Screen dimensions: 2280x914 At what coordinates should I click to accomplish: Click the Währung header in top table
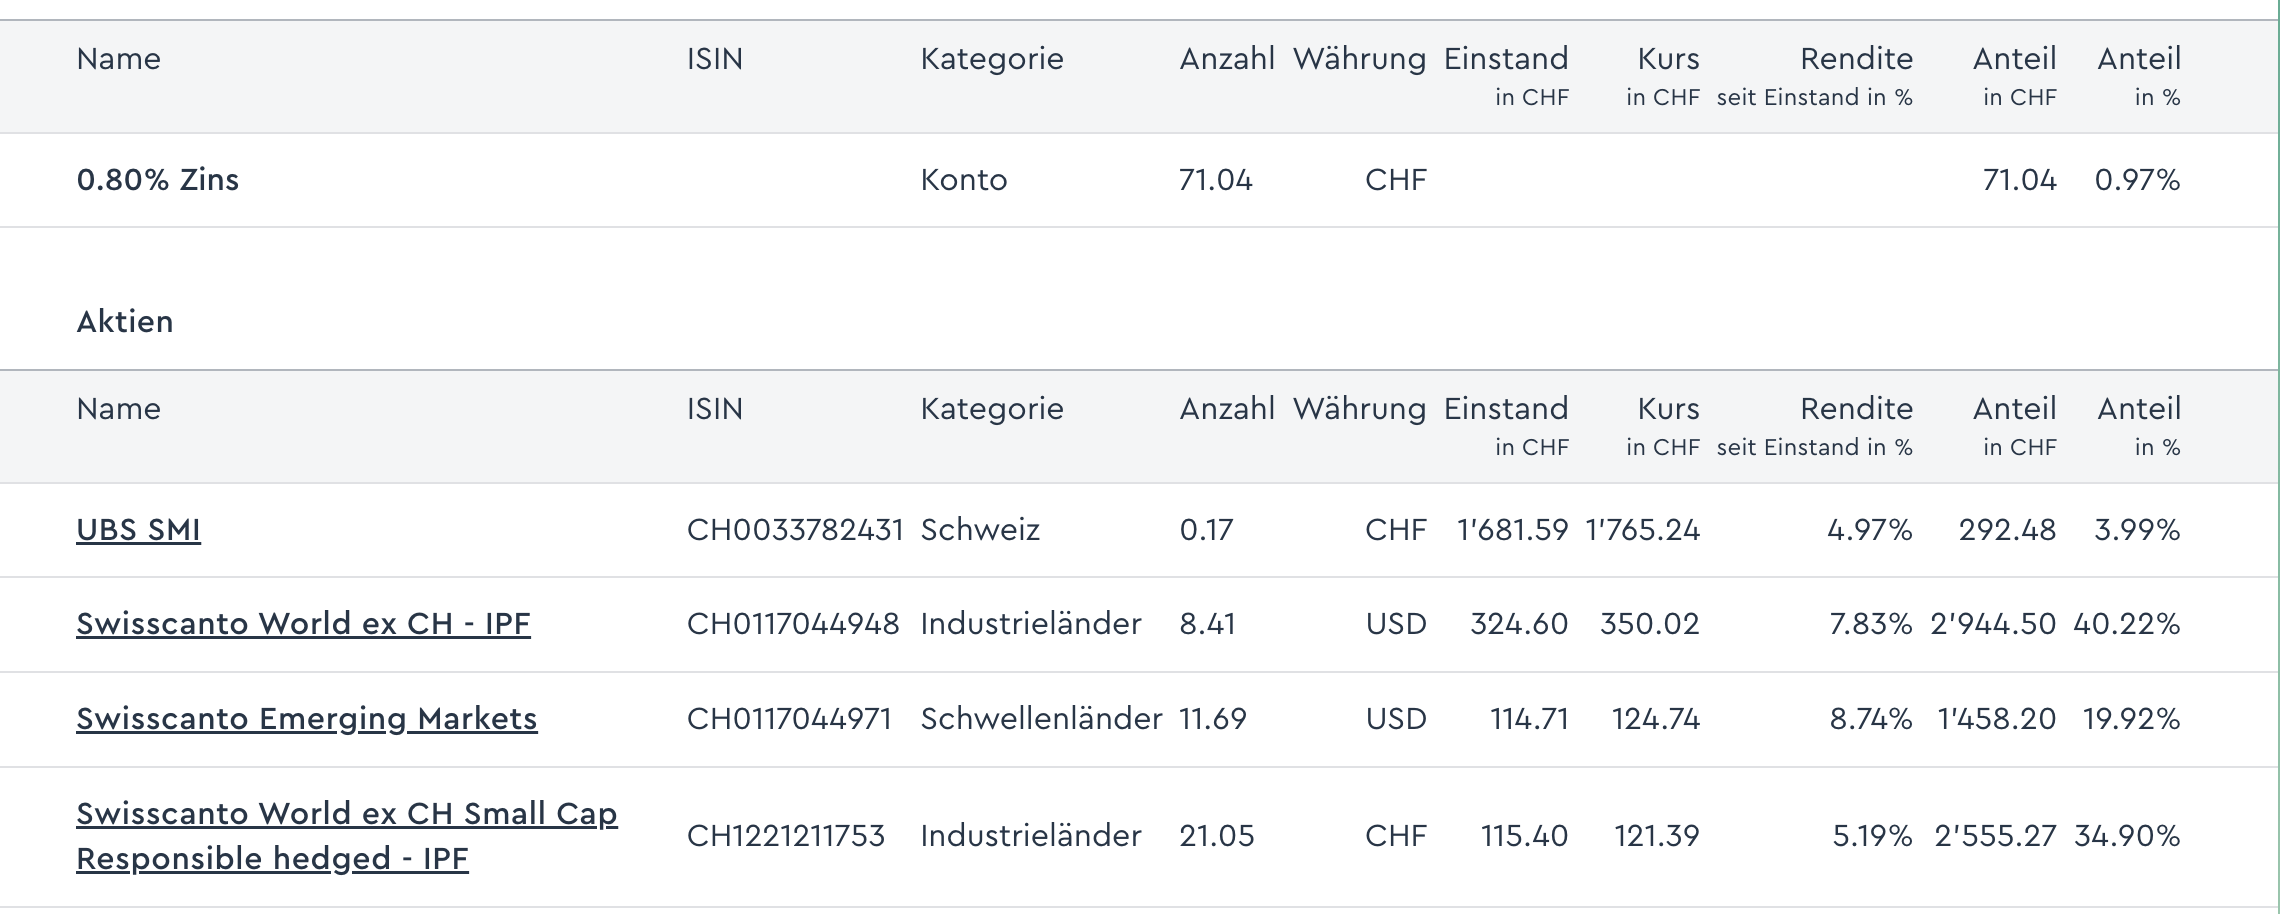pos(1360,59)
